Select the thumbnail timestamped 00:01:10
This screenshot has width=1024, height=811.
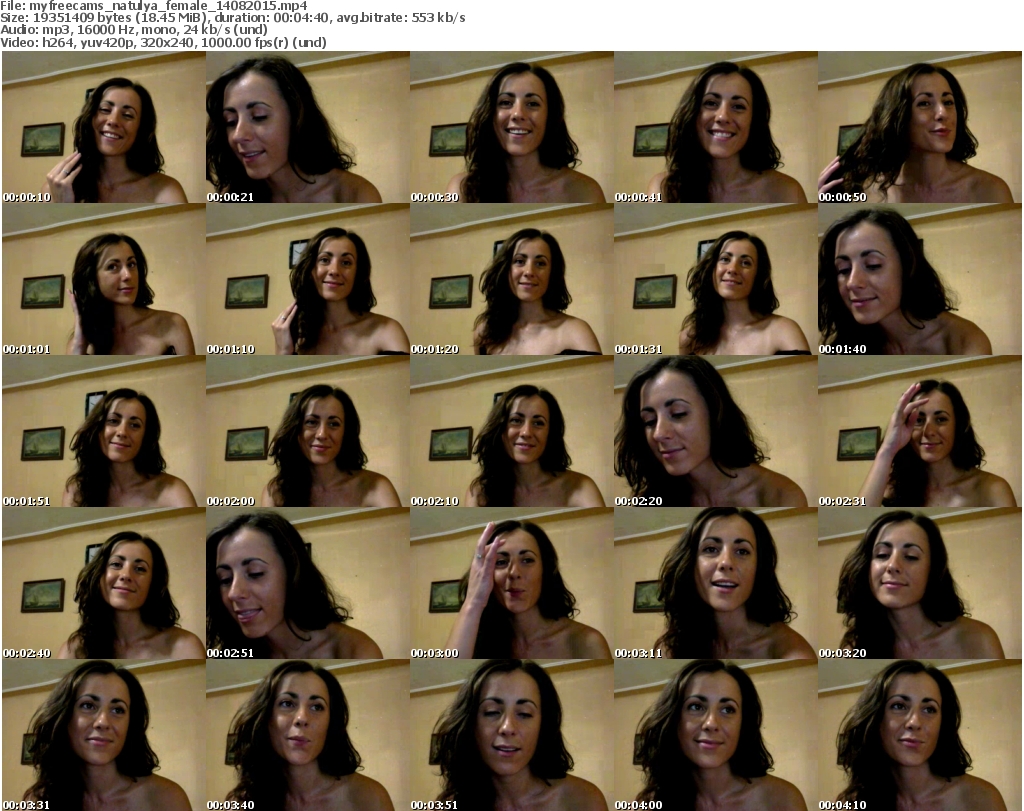(308, 279)
